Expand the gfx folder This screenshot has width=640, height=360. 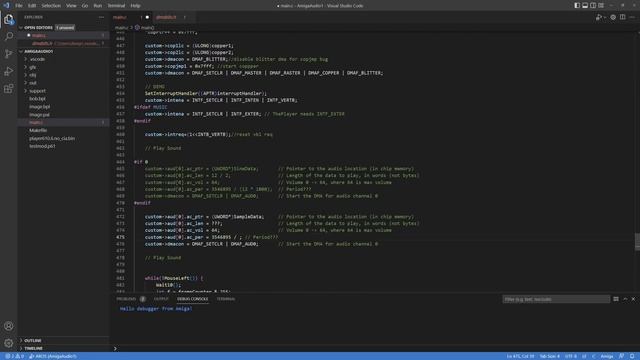64,67
